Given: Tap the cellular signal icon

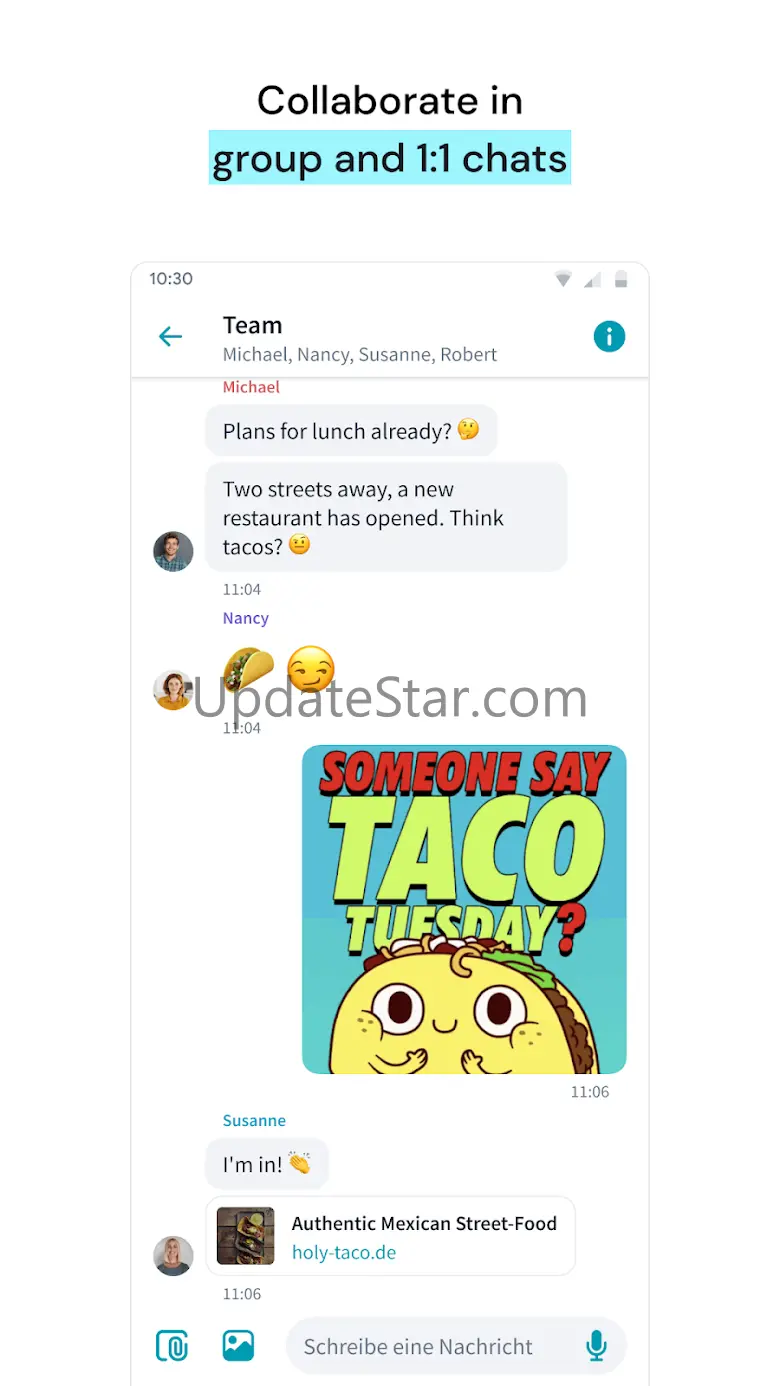Looking at the screenshot, I should (x=593, y=279).
